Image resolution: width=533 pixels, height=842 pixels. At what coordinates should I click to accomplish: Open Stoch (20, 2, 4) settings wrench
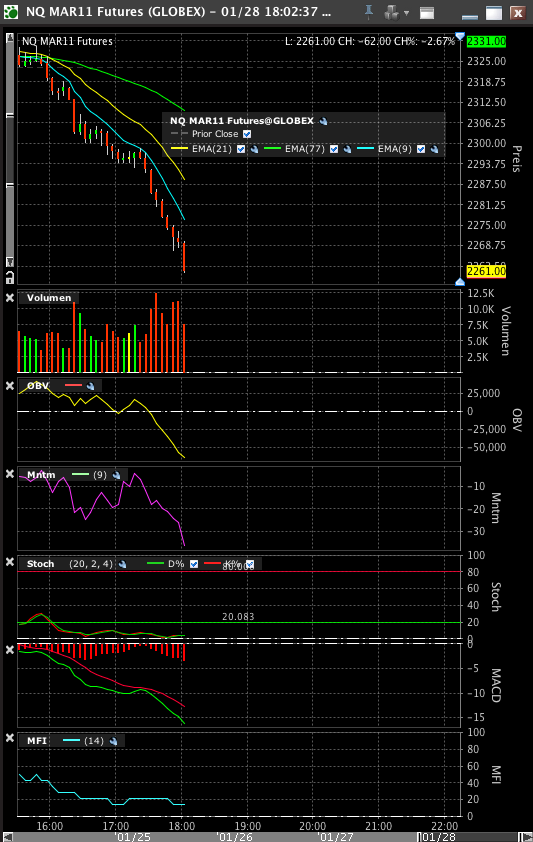click(122, 564)
